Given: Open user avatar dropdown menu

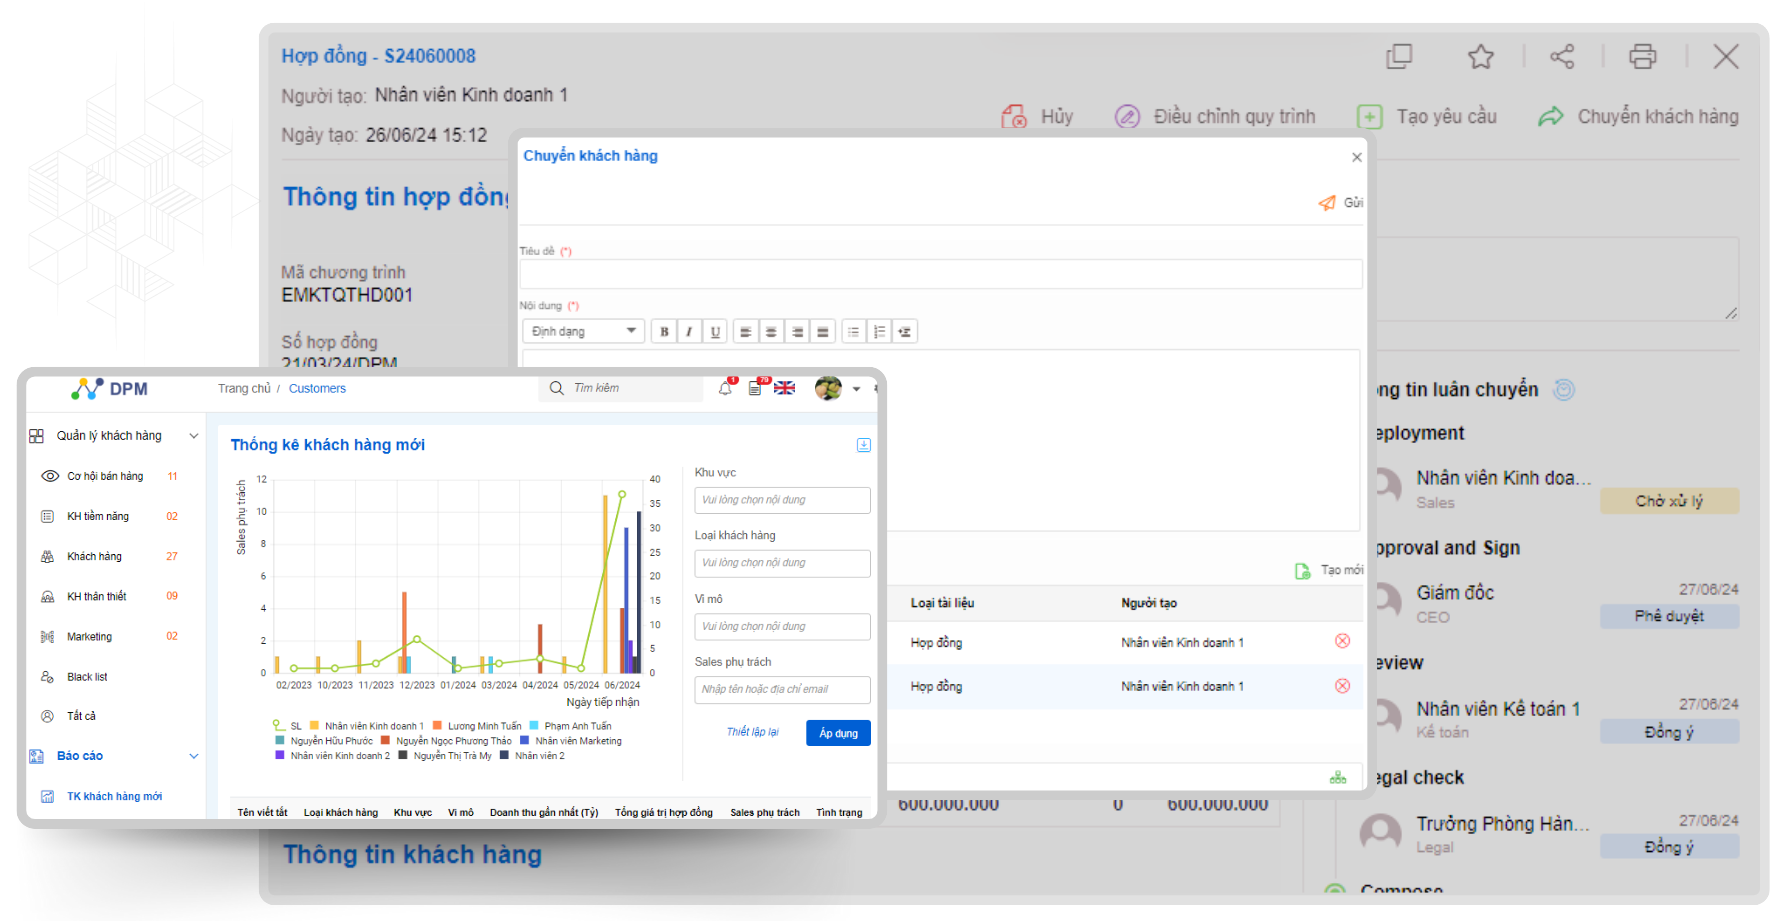Looking at the screenshot, I should tap(838, 388).
